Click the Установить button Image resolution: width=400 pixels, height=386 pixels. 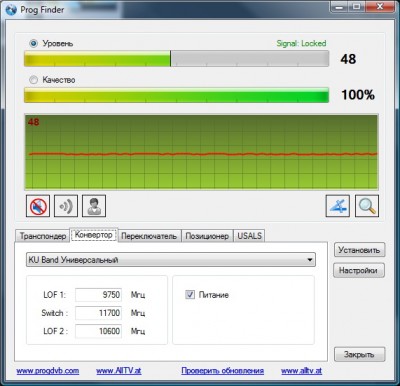click(x=359, y=250)
